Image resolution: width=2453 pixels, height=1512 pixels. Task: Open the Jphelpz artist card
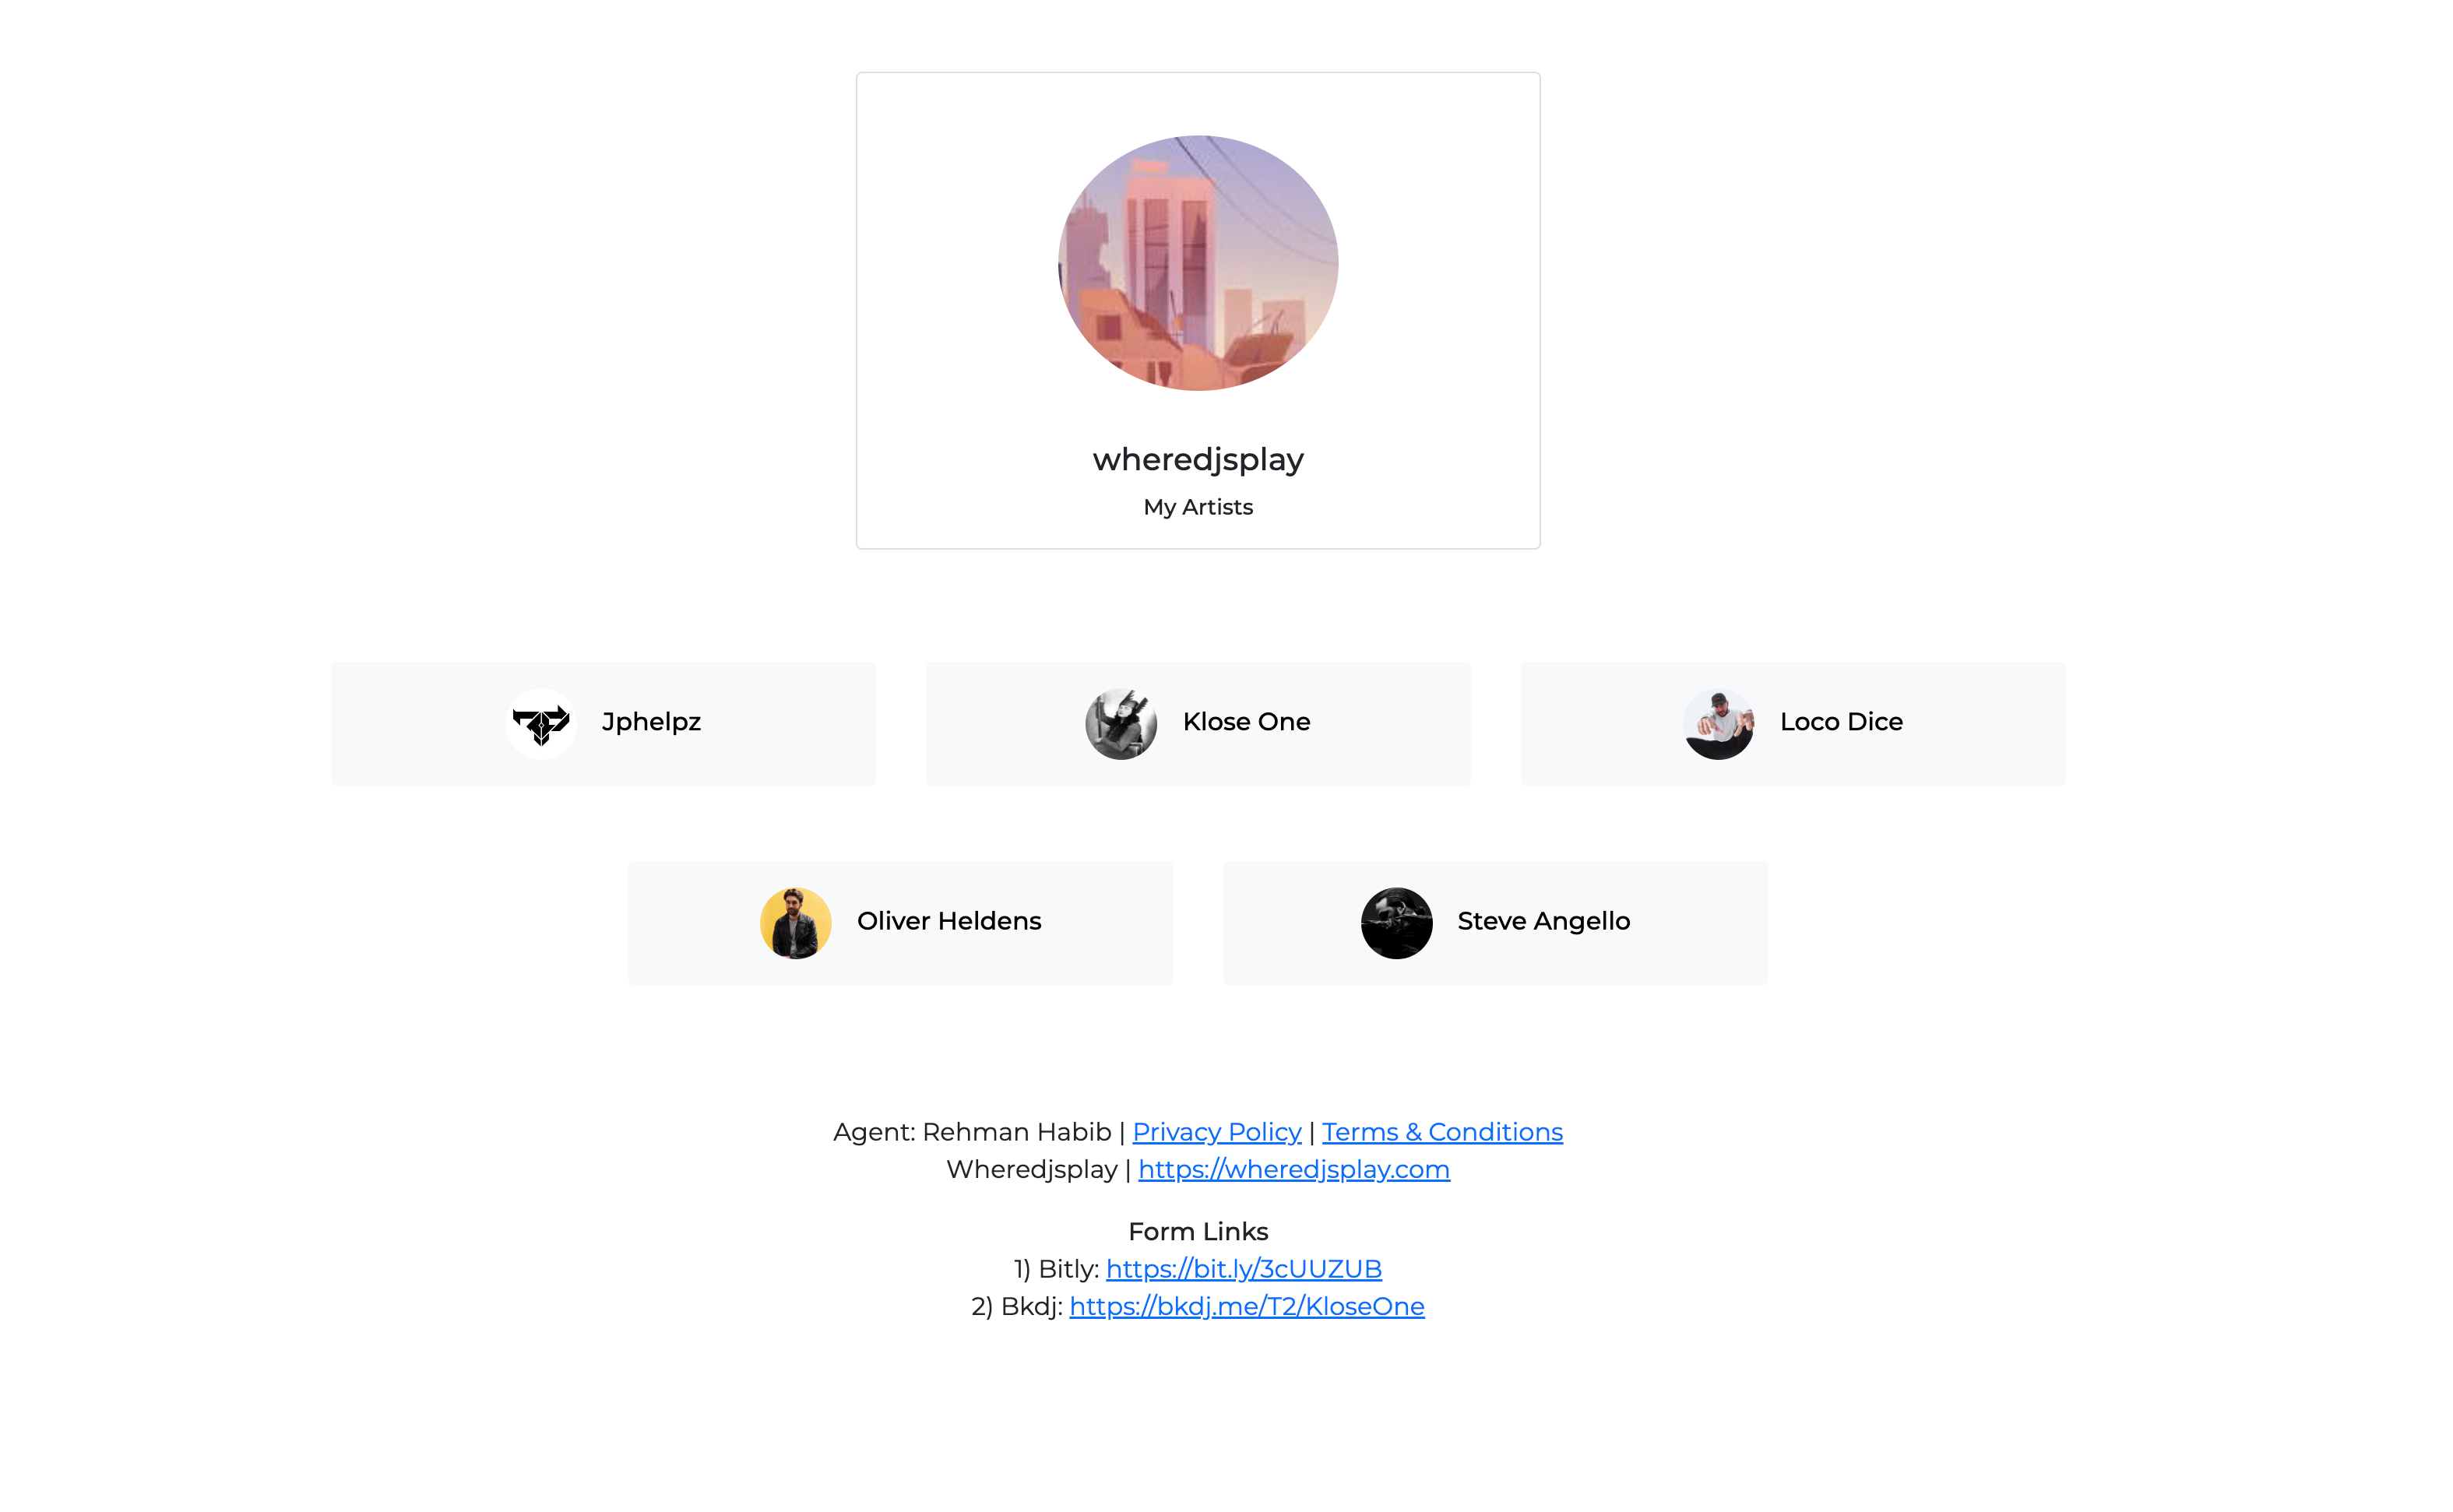(603, 724)
